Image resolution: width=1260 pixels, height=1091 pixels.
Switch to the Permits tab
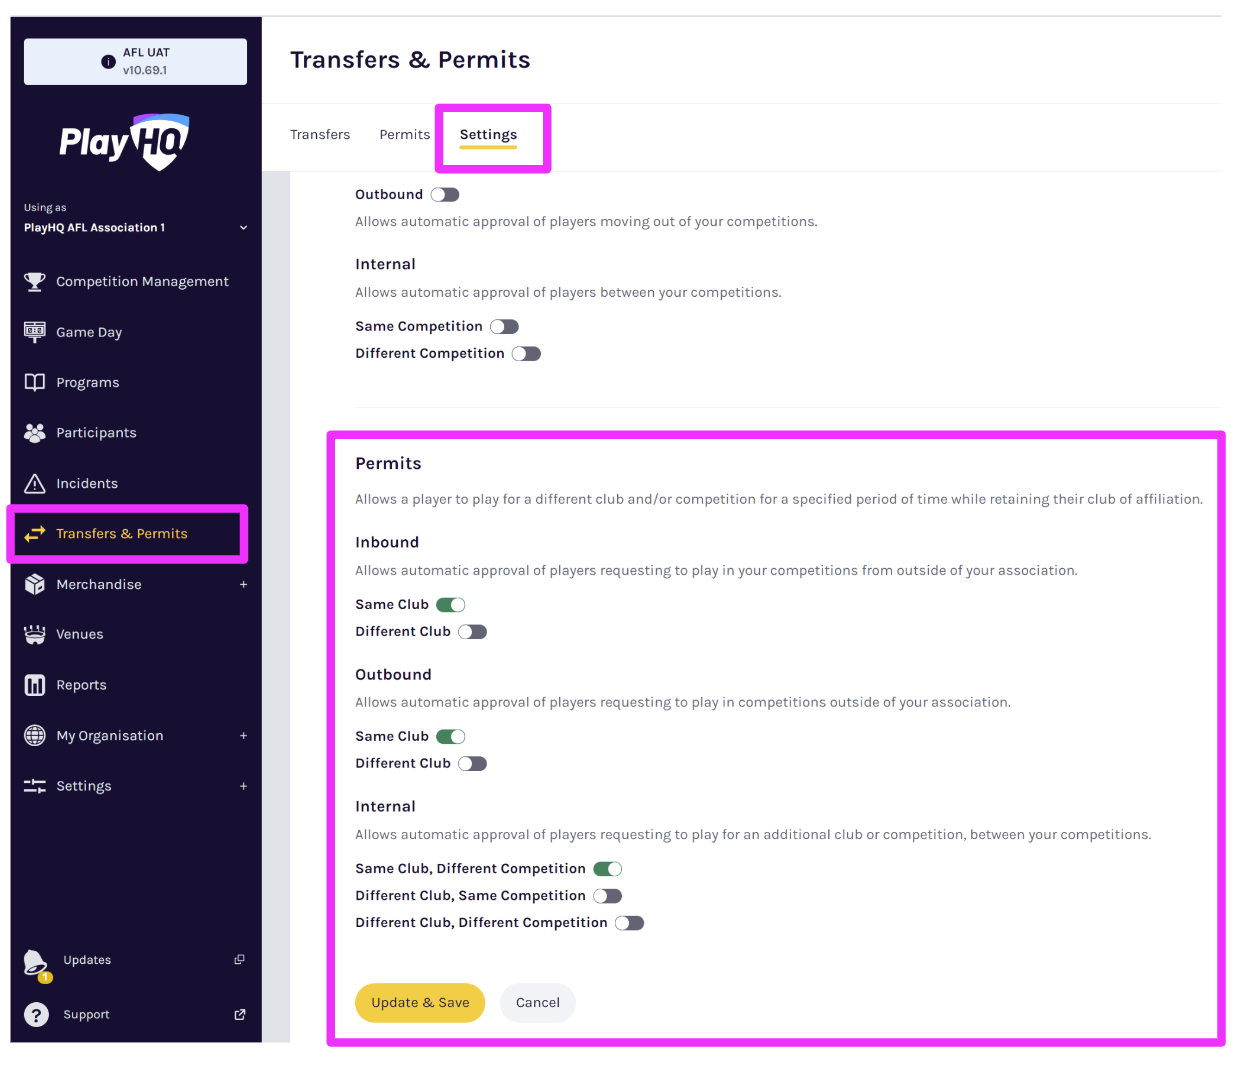404,135
